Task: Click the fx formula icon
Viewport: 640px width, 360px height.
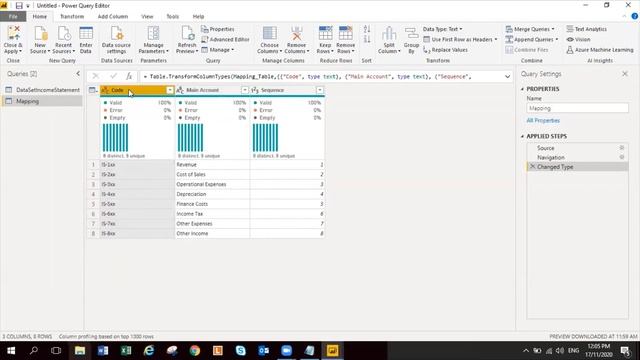Action: (129, 76)
